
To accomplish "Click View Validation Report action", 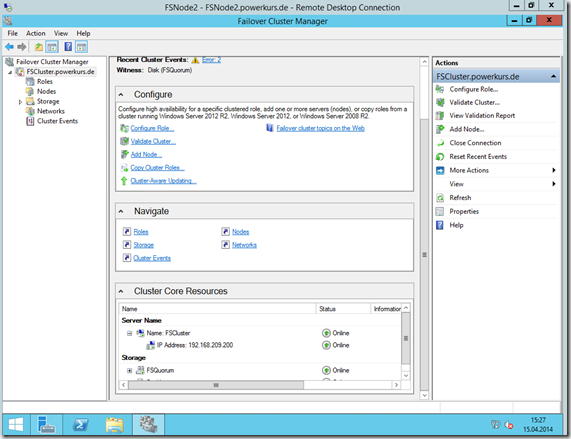I will tap(482, 115).
